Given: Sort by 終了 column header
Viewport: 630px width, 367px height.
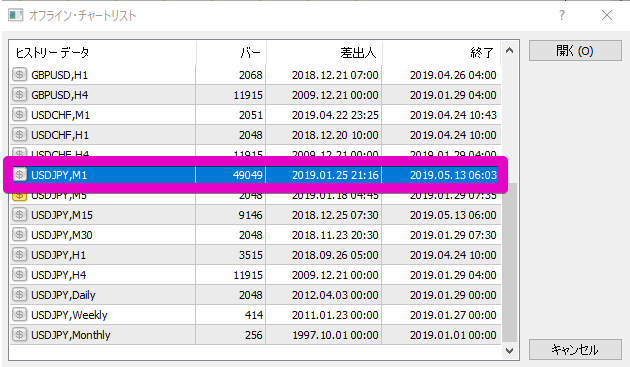Looking at the screenshot, I should [x=441, y=53].
